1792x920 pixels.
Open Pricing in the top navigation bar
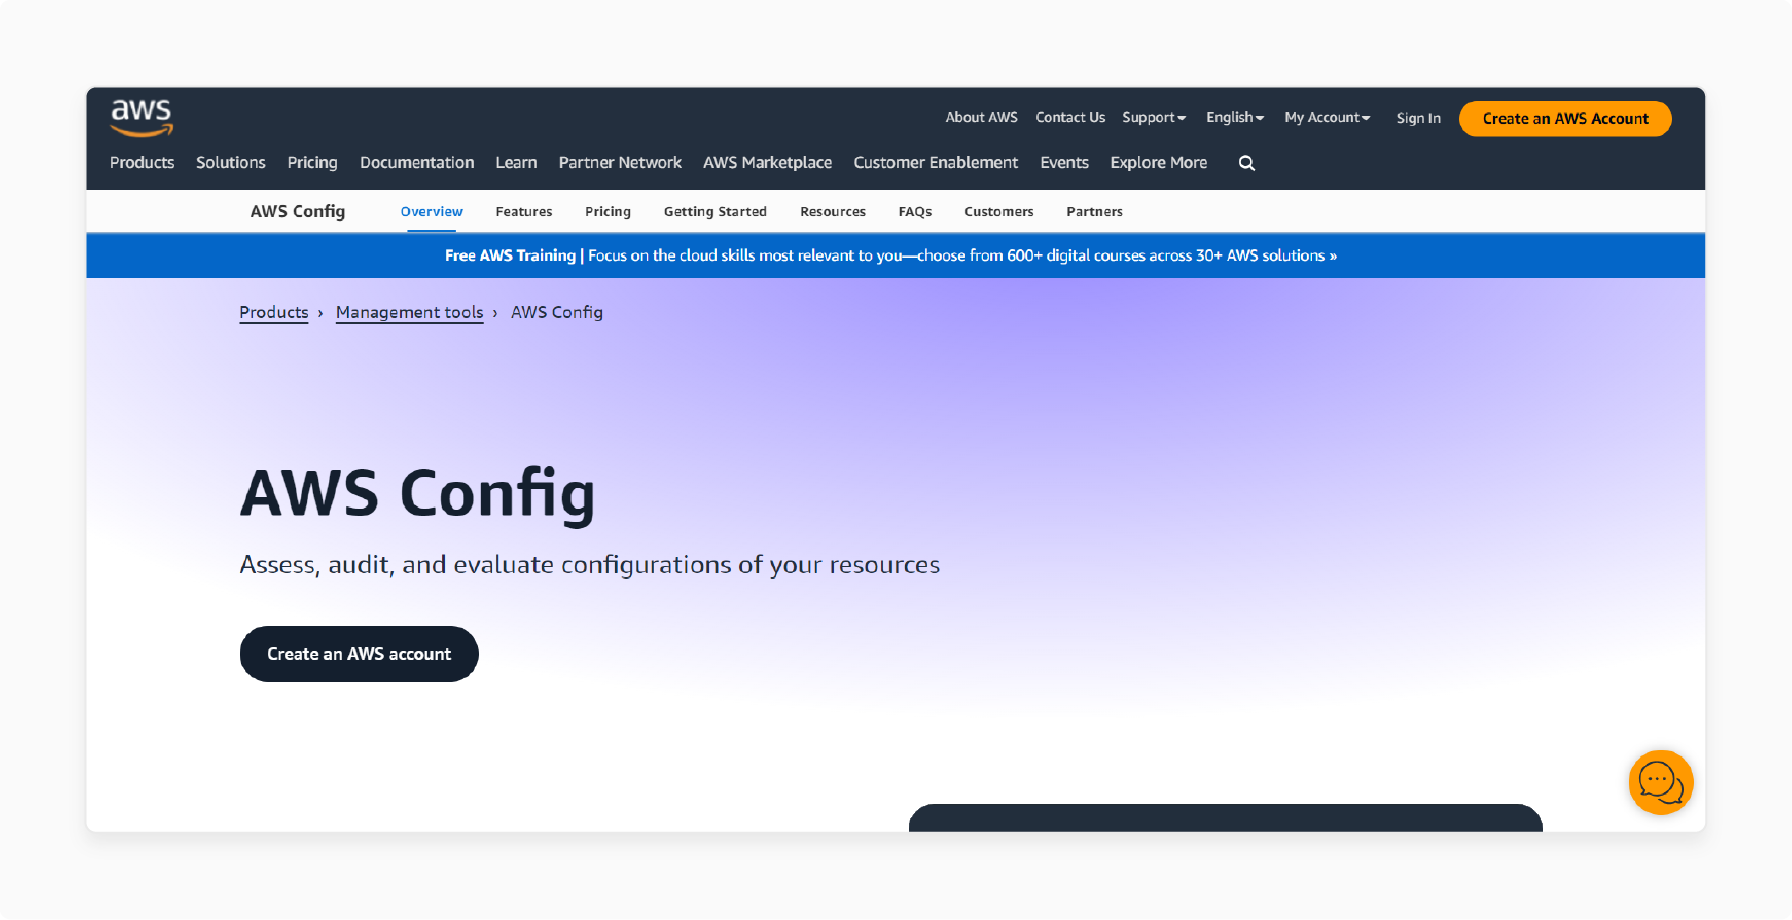point(312,163)
